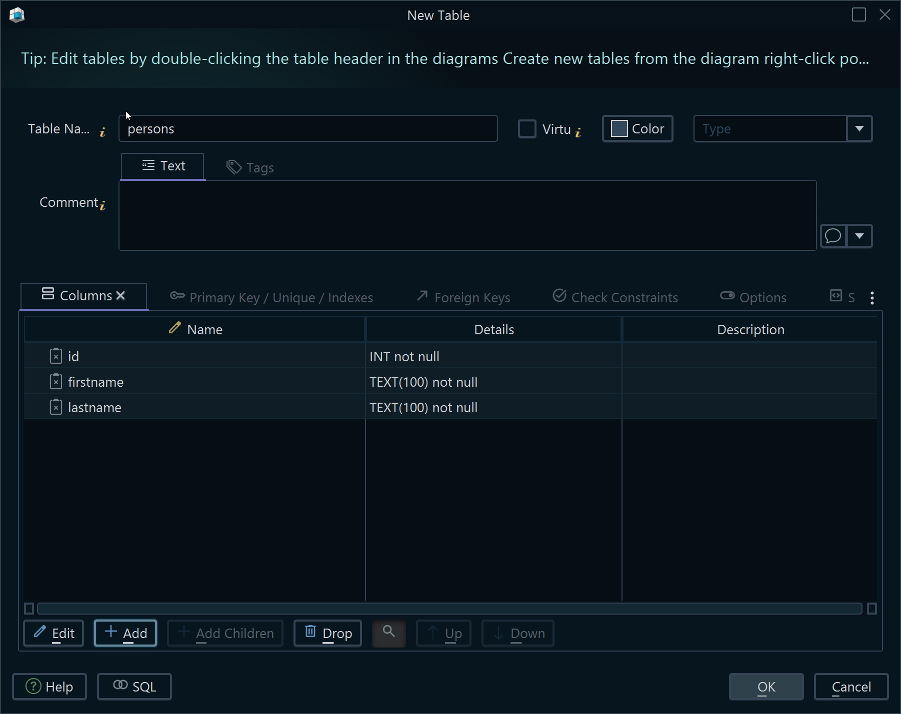Click the speech bubble comment icon button
Screen dimensions: 901x714
coord(833,236)
